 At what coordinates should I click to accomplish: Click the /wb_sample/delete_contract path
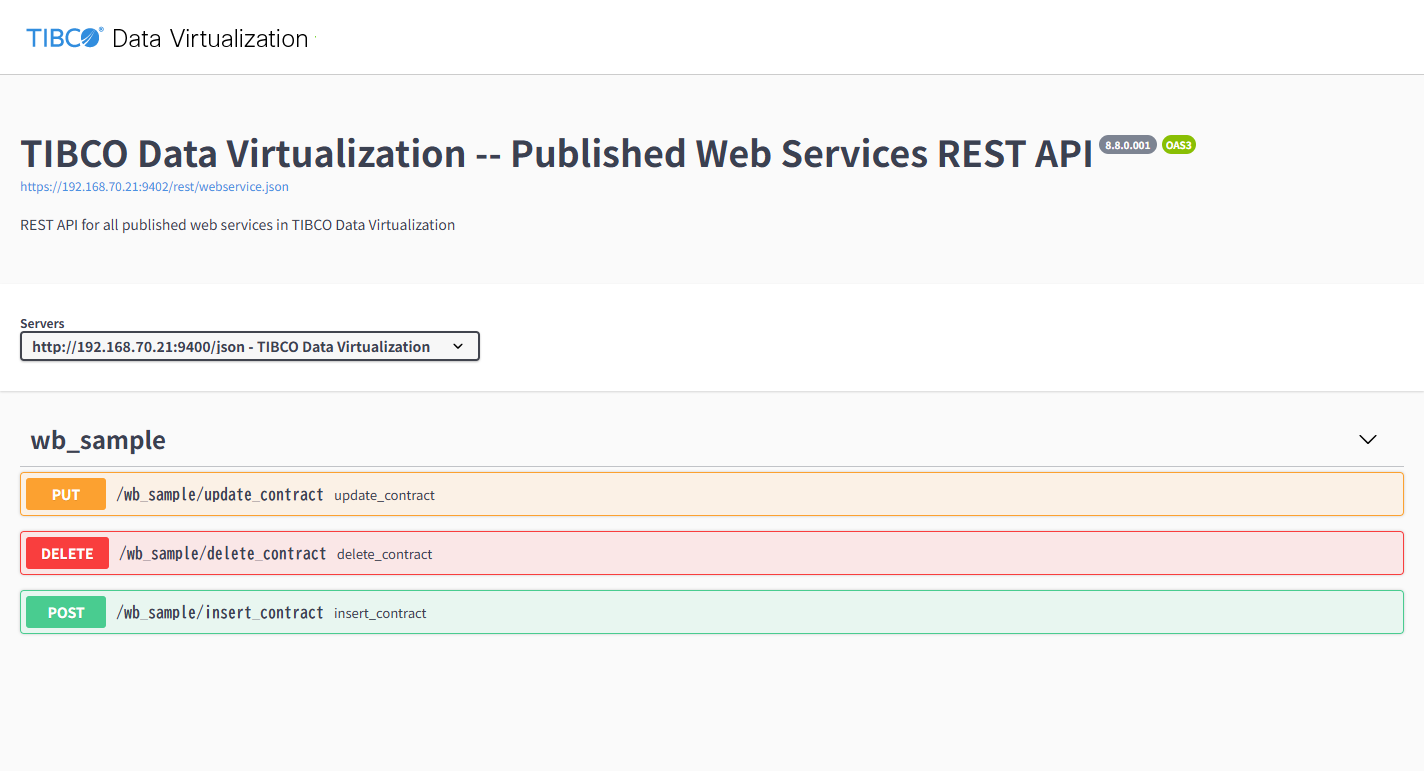click(x=222, y=553)
